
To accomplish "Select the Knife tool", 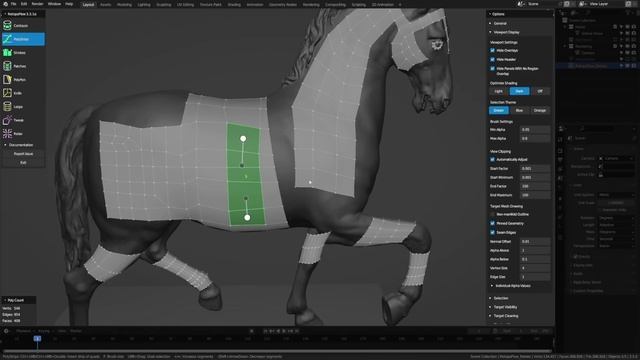I will (23, 93).
